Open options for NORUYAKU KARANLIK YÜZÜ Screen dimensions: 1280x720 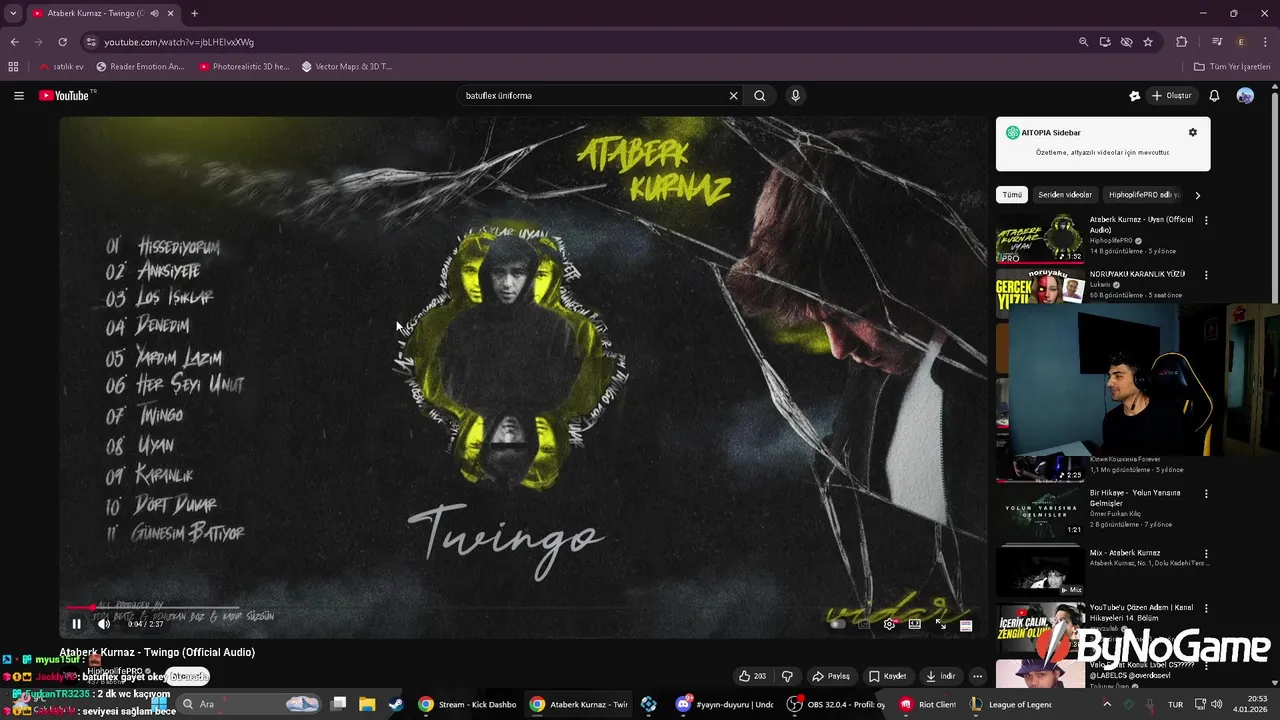point(1206,275)
